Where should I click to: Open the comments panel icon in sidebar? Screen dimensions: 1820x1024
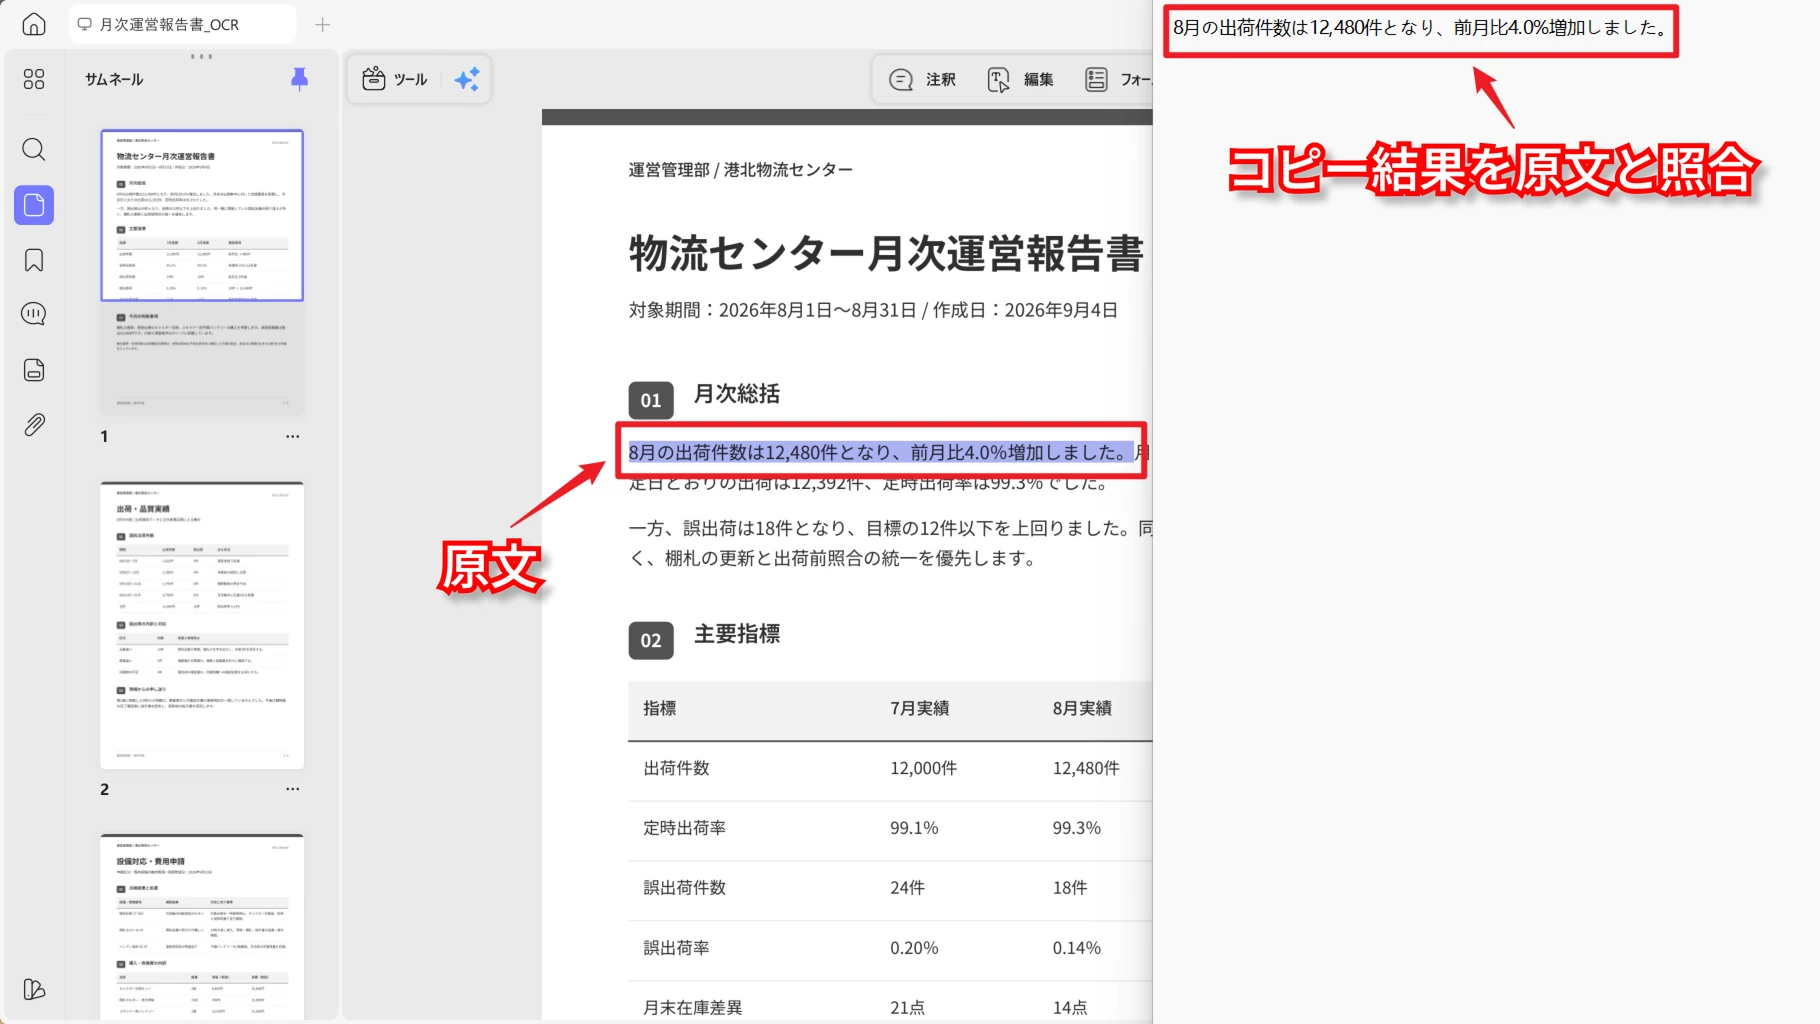pyautogui.click(x=34, y=314)
